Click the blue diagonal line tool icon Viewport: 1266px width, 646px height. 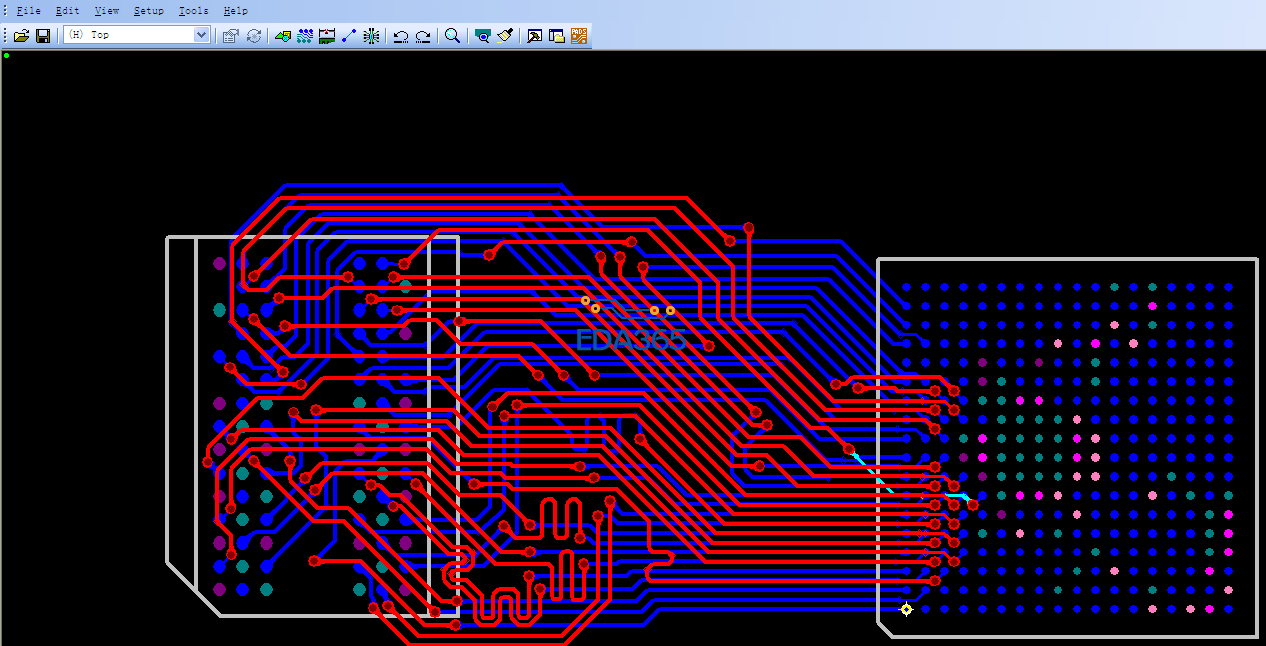click(x=349, y=36)
